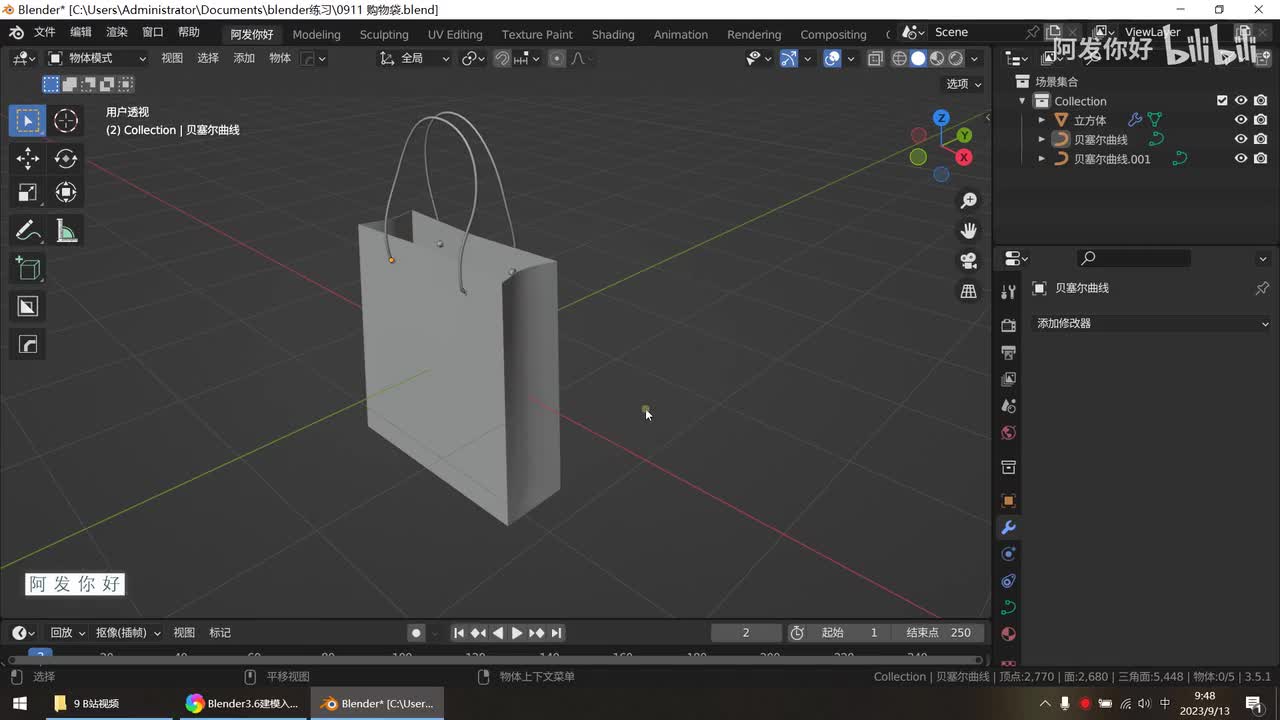Viewport: 1280px width, 720px height.
Task: Open the 回放 playback dropdown
Action: pyautogui.click(x=66, y=632)
